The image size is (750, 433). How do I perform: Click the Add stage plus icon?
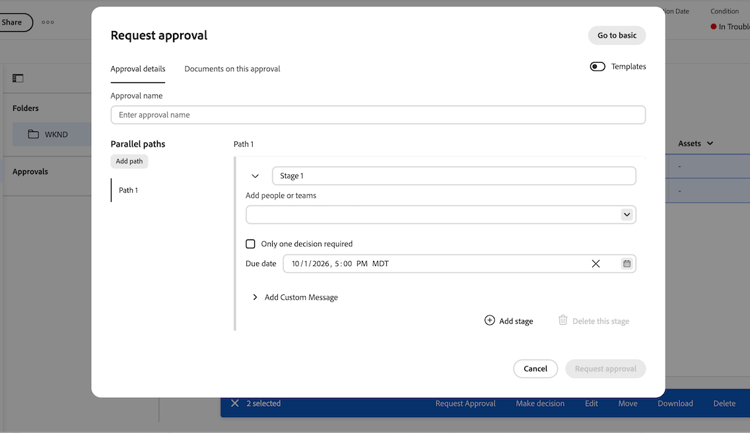point(489,321)
